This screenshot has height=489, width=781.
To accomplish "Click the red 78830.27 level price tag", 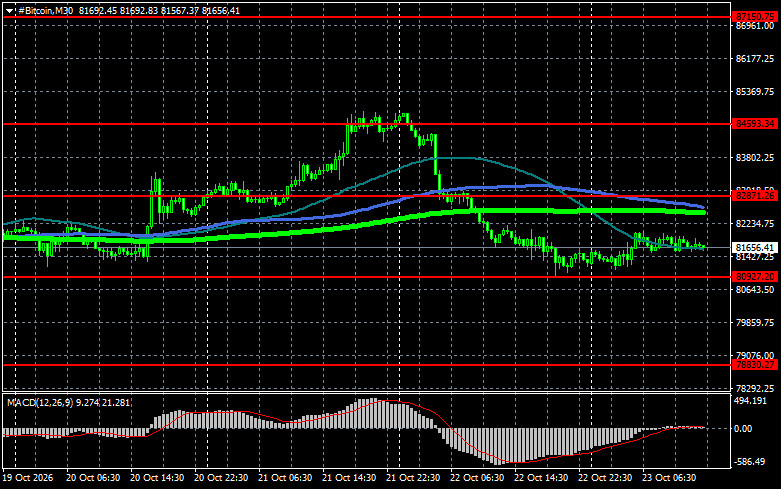I will point(755,365).
